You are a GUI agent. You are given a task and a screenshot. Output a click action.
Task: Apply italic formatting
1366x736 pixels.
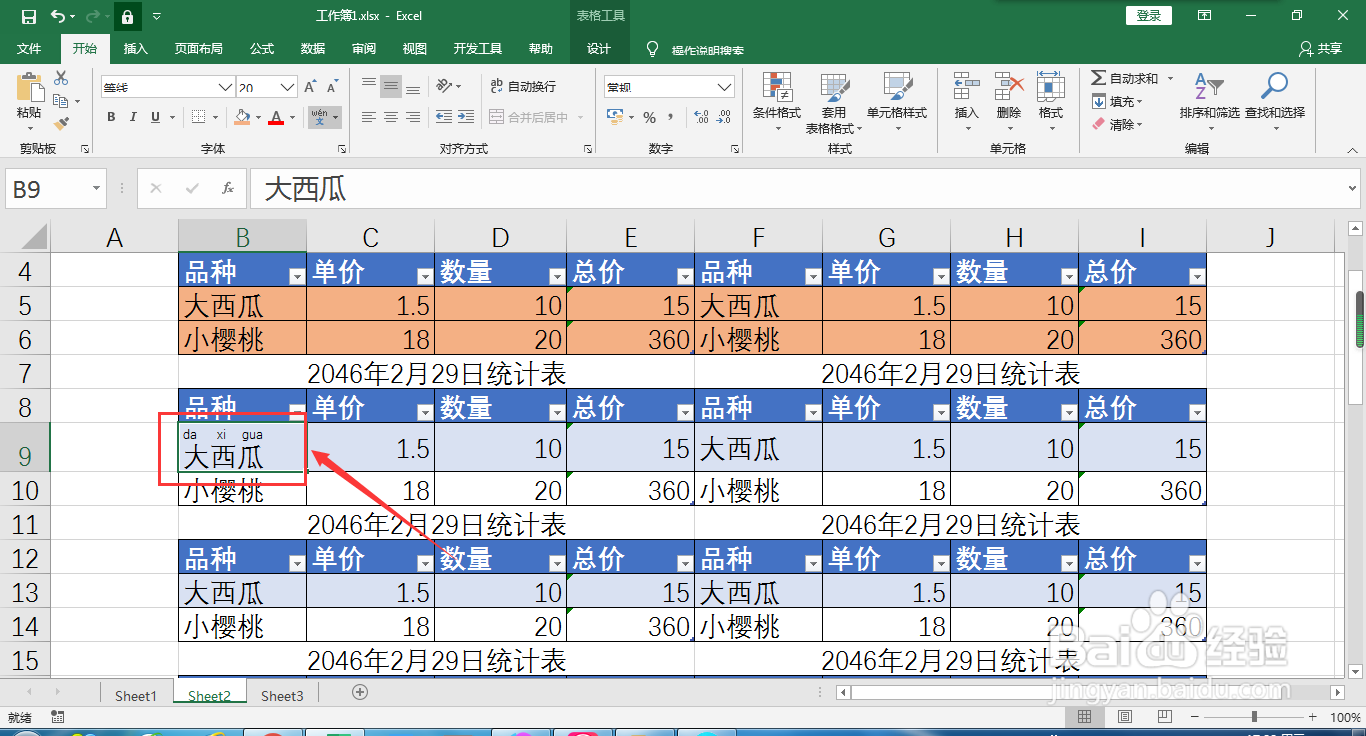[x=134, y=117]
